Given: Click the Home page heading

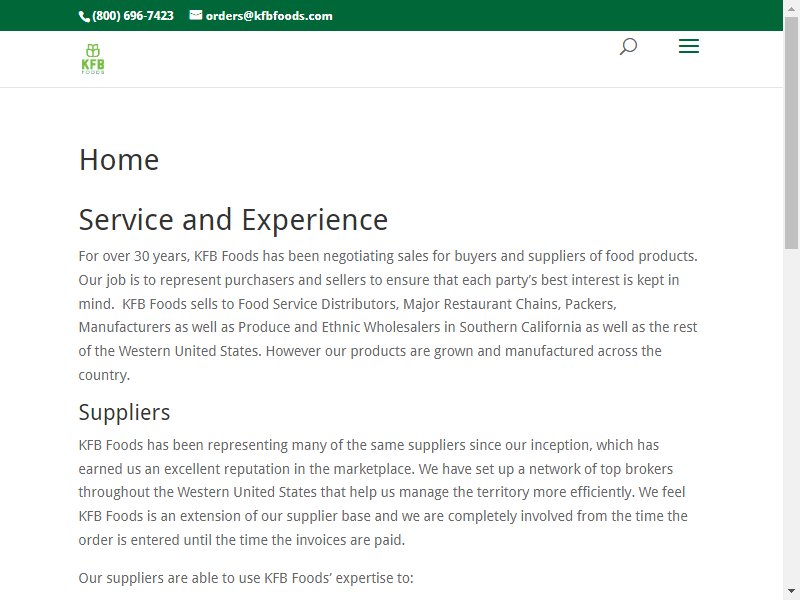Looking at the screenshot, I should coord(119,160).
